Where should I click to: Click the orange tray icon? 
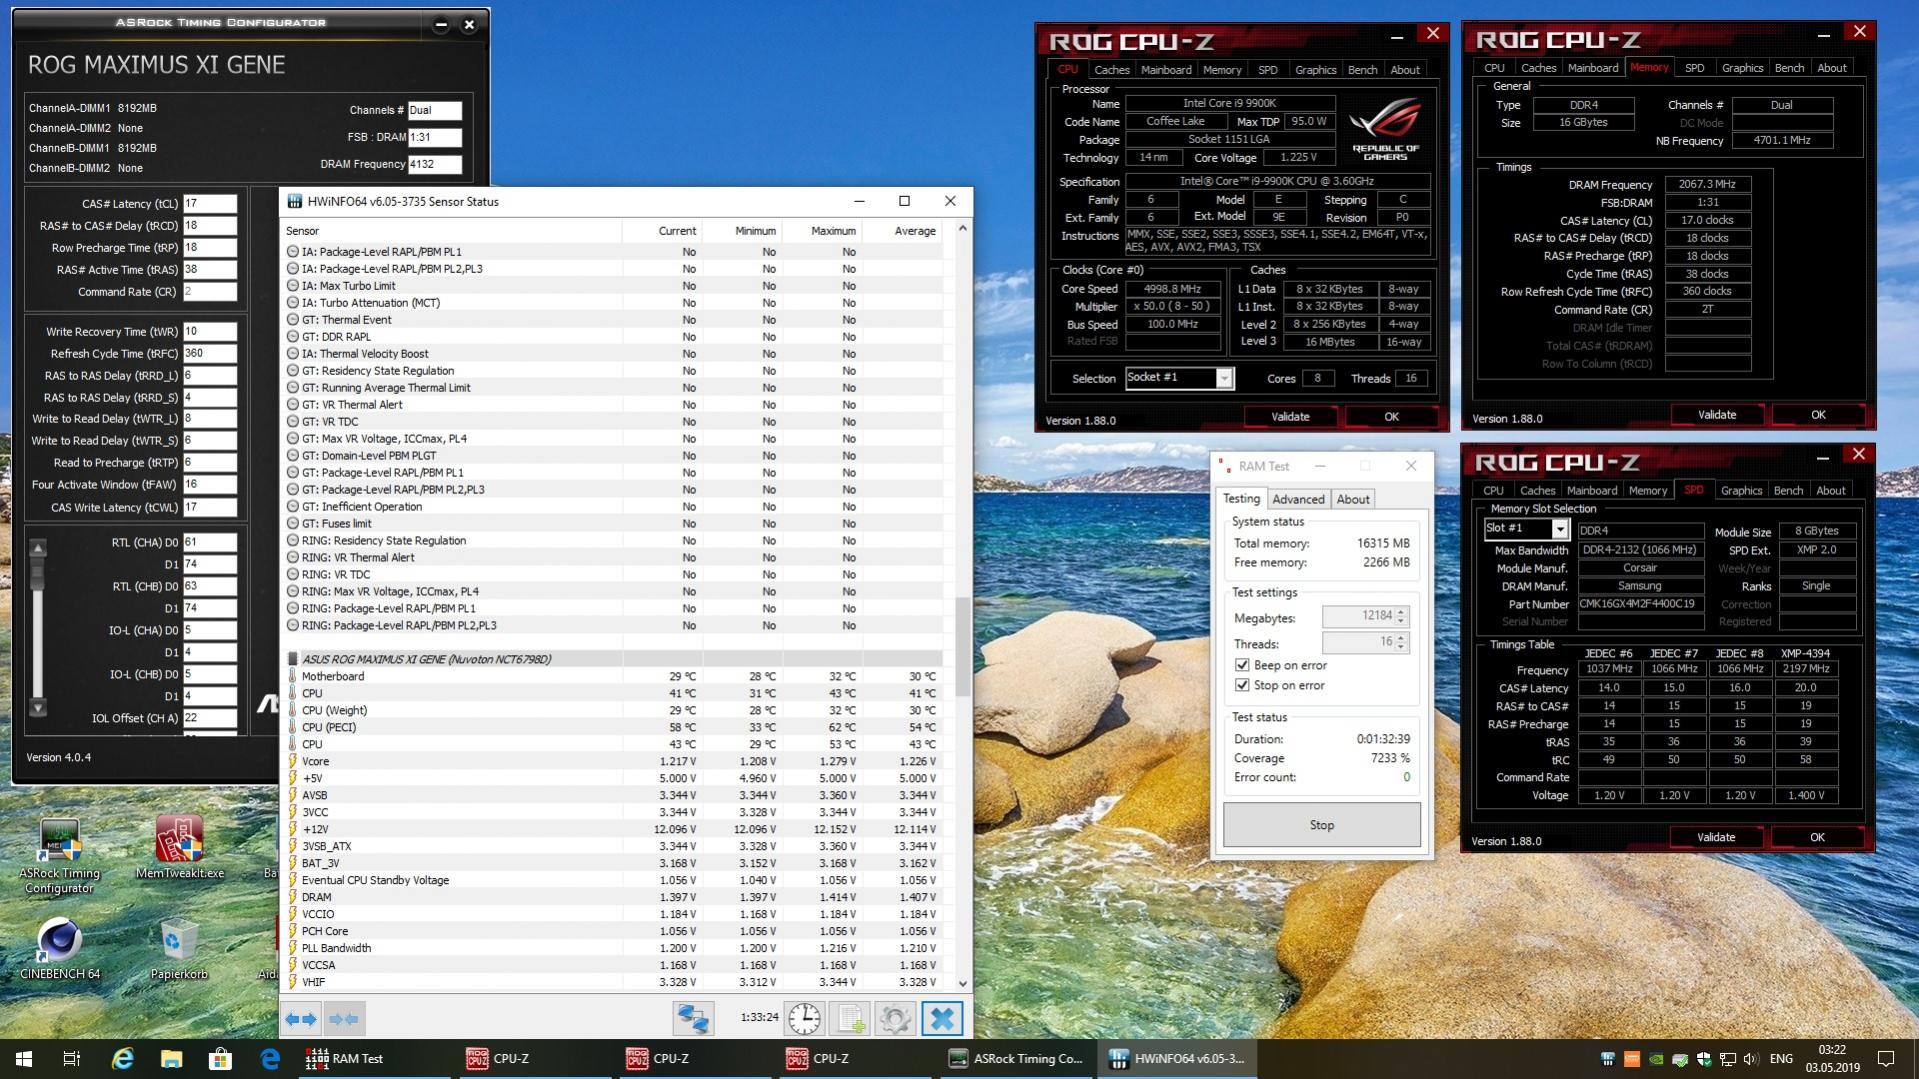(x=1631, y=1059)
